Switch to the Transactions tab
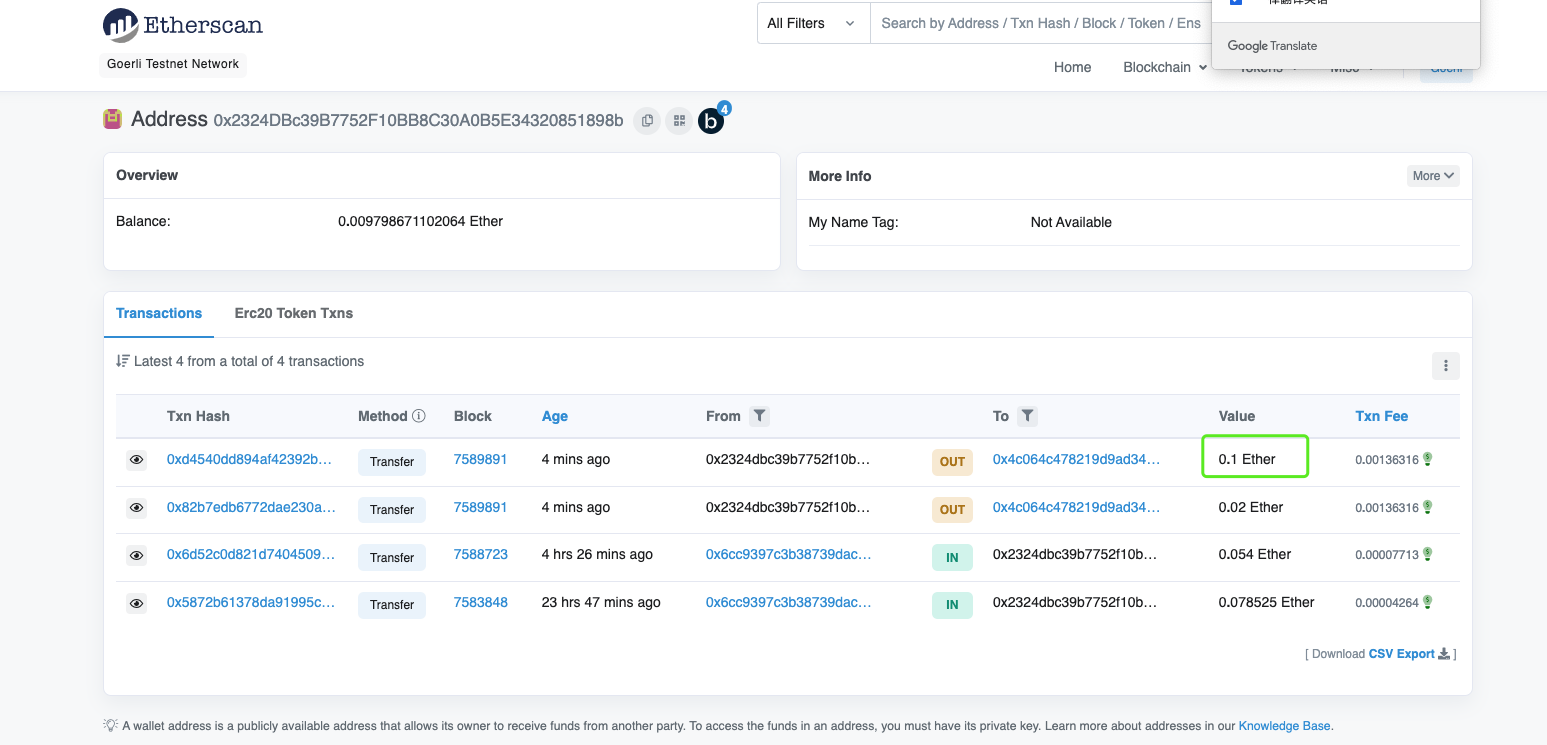Viewport: 1547px width, 745px height. coord(159,313)
